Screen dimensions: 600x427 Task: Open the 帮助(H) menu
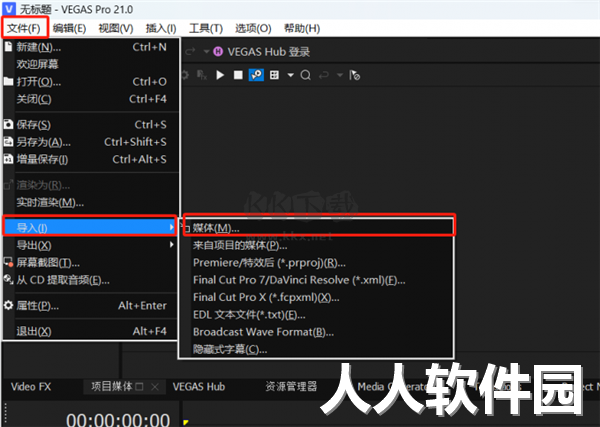coord(302,28)
